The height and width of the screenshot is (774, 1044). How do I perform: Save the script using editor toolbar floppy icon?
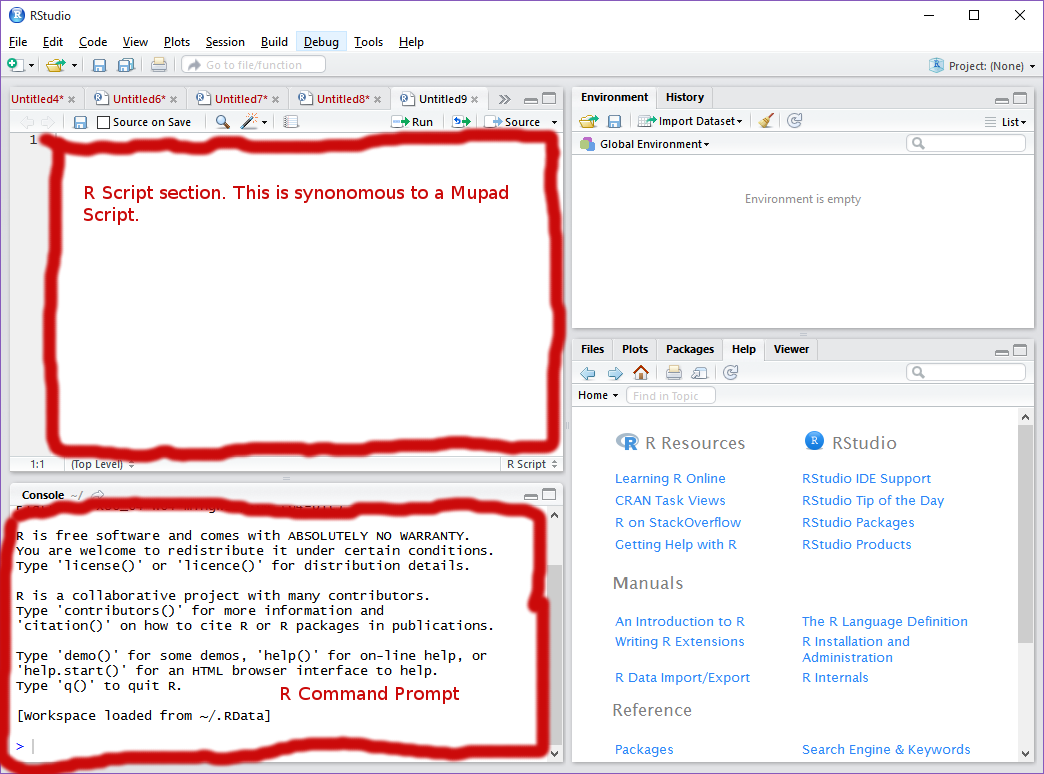80,122
